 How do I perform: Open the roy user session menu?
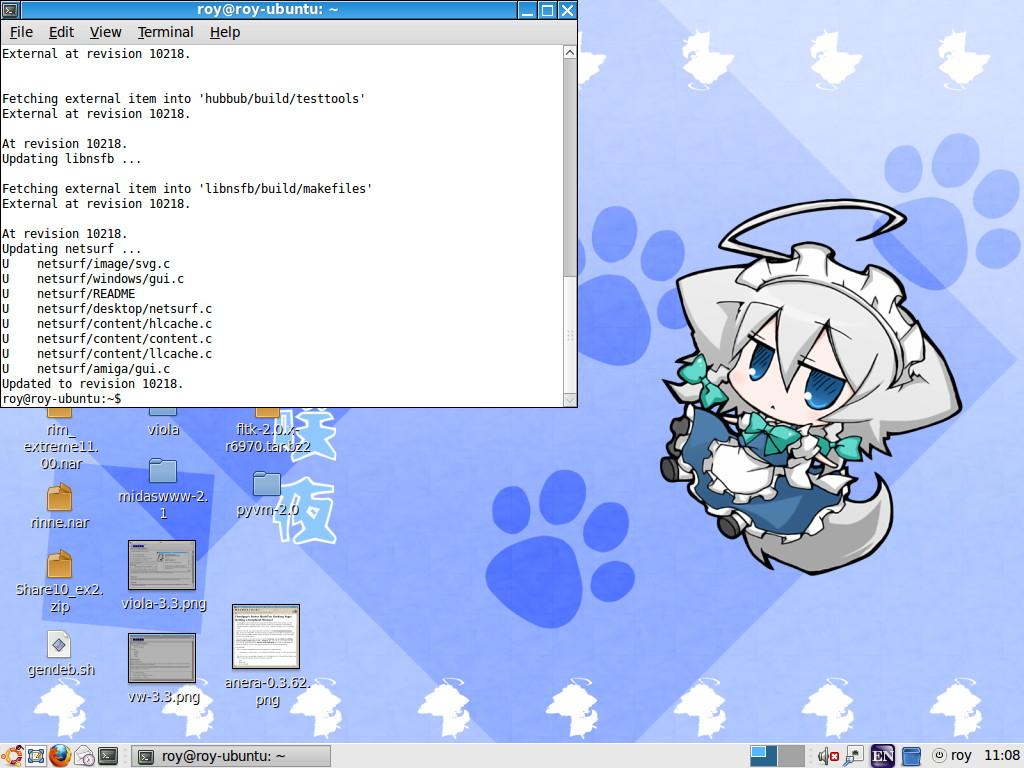click(x=953, y=756)
